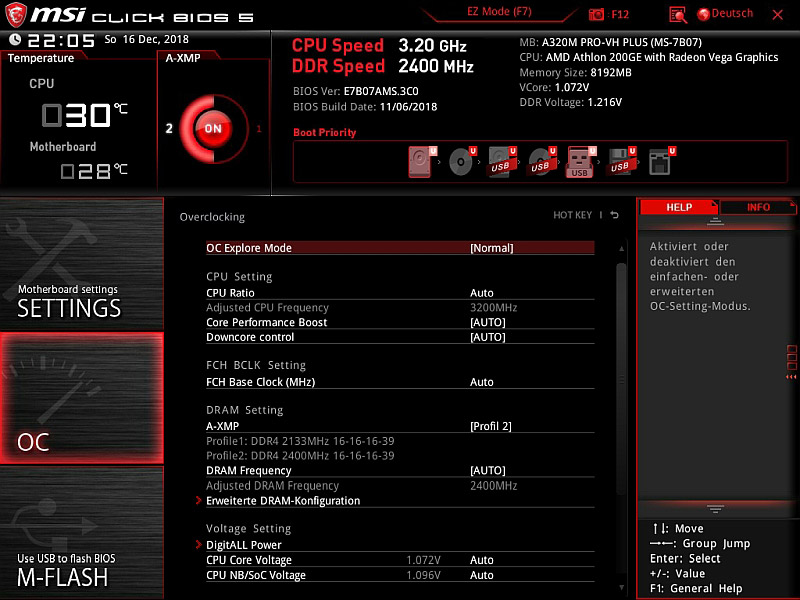The width and height of the screenshot is (800, 600).
Task: Click the Boot Priority label
Action: tap(324, 133)
